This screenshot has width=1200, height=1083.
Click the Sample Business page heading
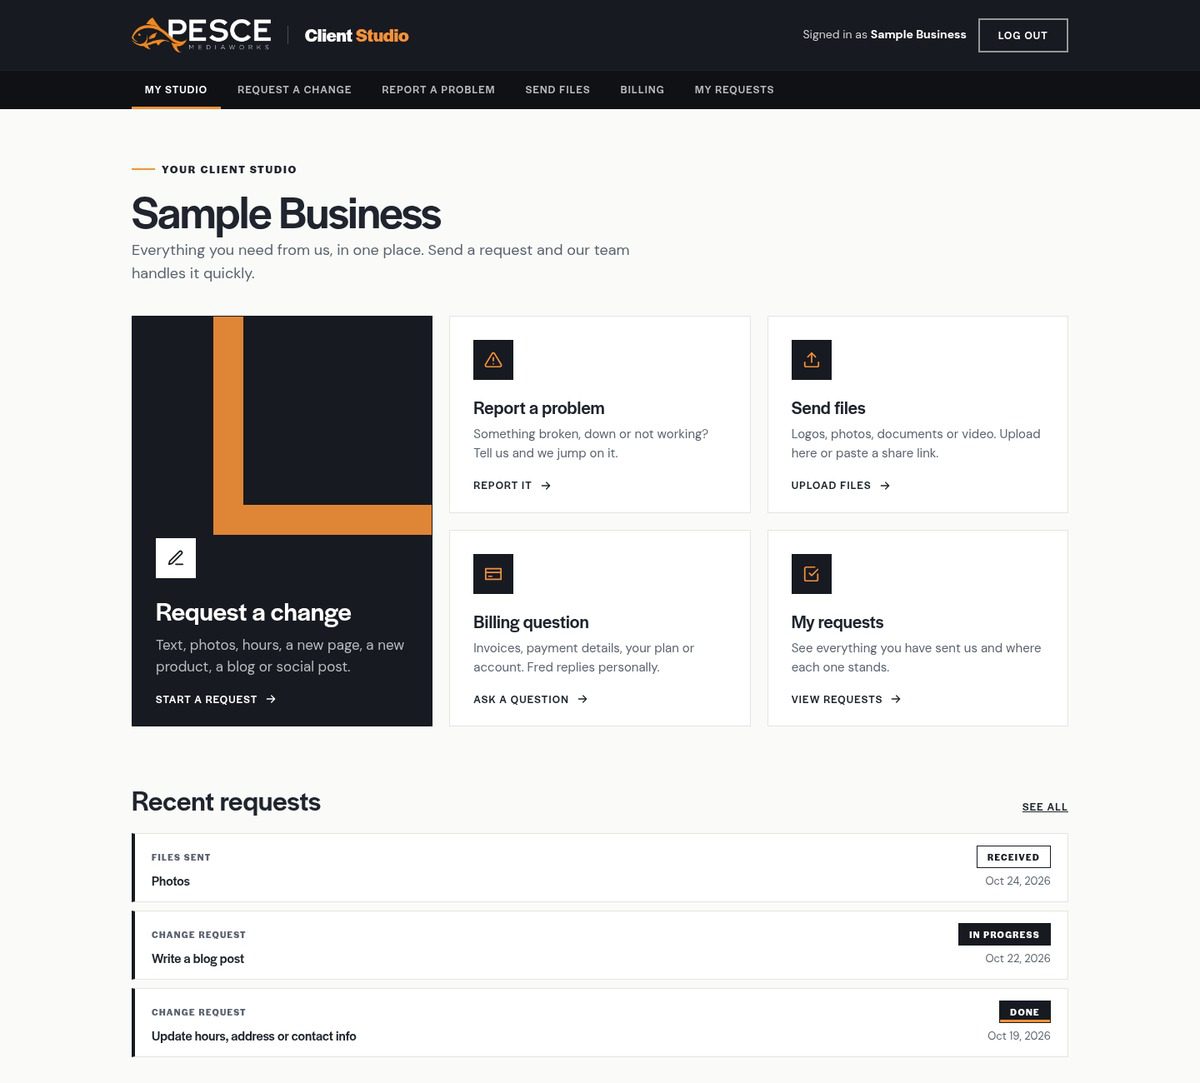[x=286, y=214]
